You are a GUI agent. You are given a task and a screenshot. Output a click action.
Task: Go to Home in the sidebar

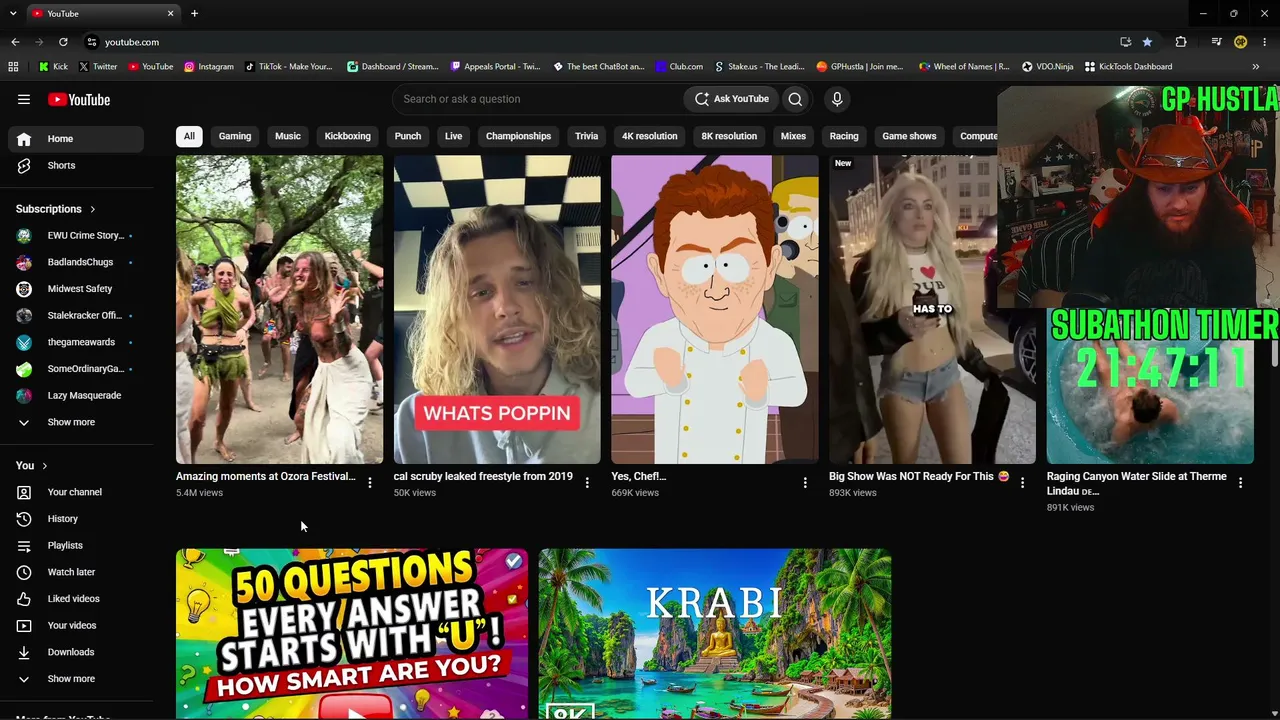[76, 139]
